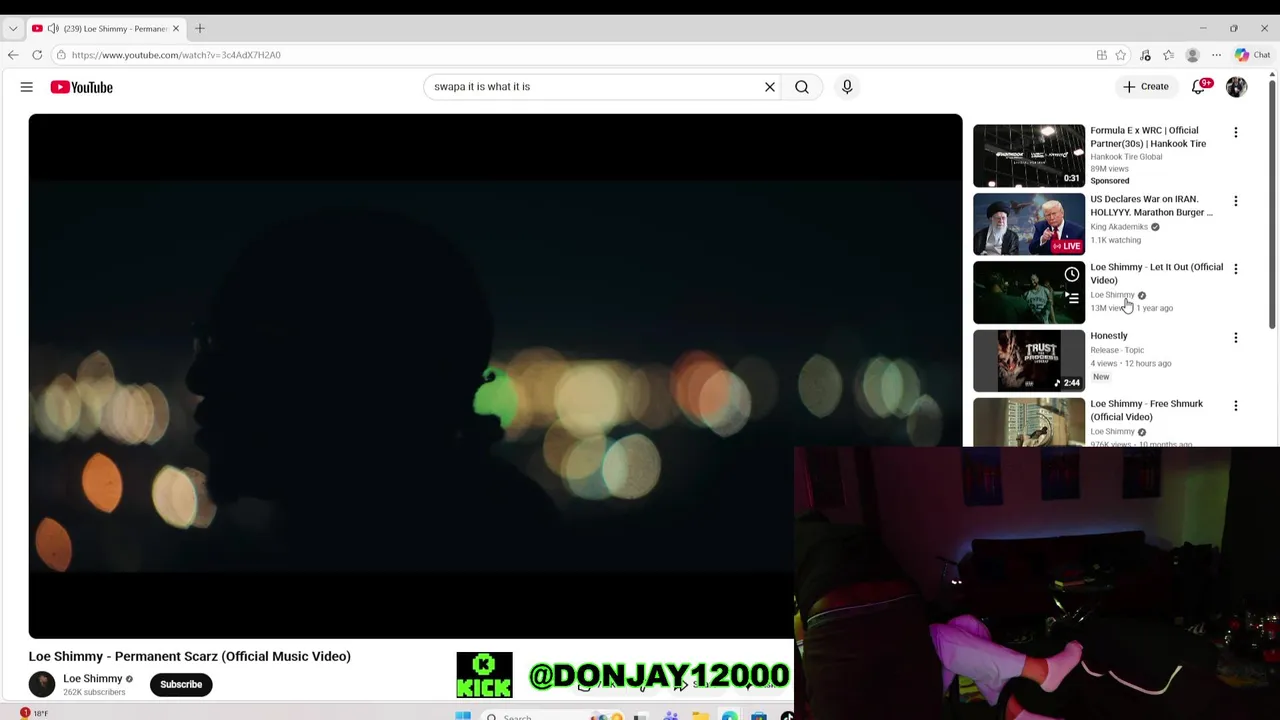Open Loe Shimmy channel name below video

point(92,679)
